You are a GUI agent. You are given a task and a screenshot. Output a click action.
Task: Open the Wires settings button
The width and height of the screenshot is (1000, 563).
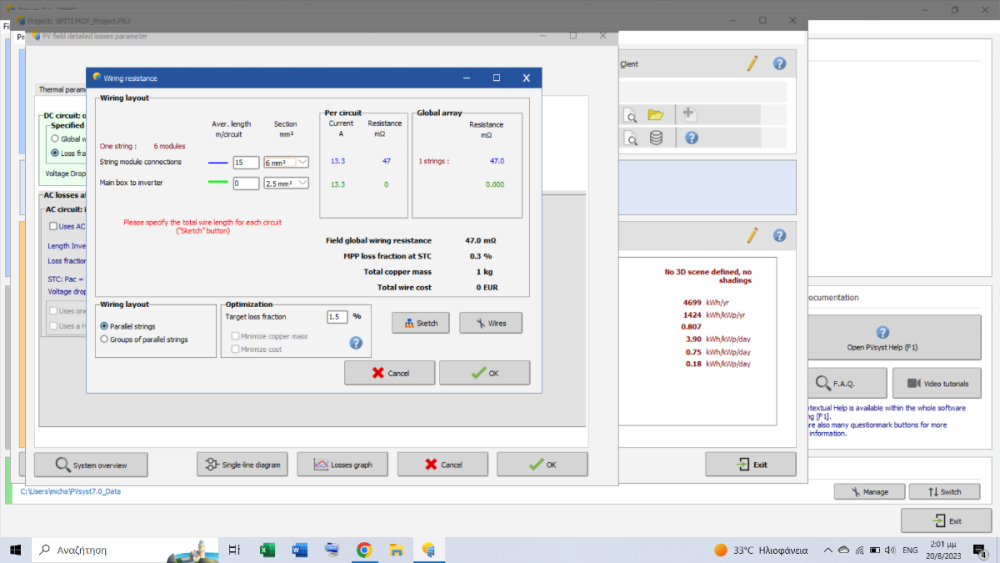pyautogui.click(x=490, y=323)
